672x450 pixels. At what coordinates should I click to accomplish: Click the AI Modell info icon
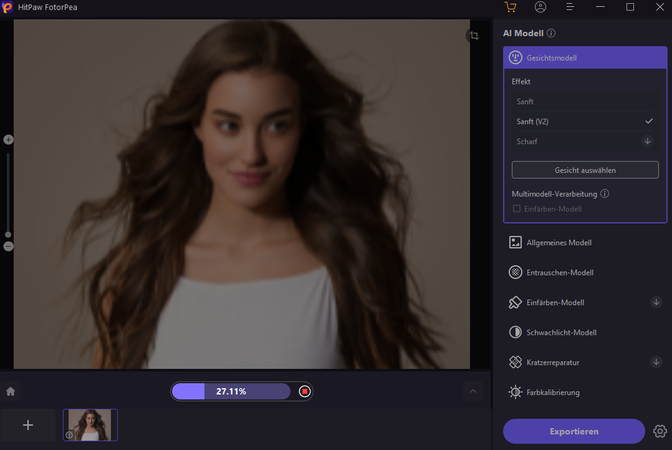coord(552,33)
